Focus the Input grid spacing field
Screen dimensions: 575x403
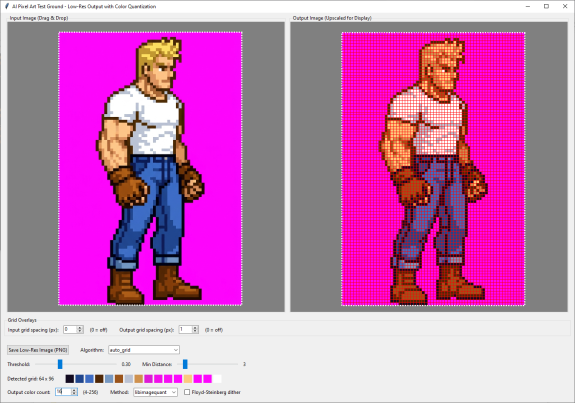point(70,329)
